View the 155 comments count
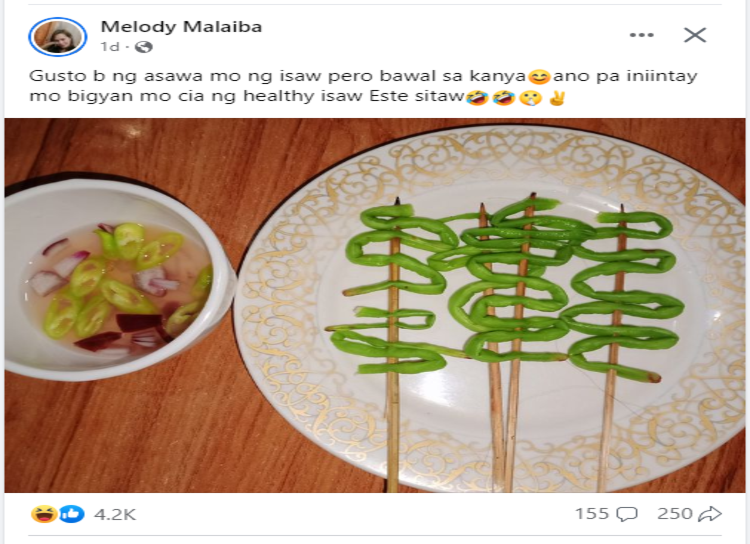Screen dimensions: 750x544 click(x=591, y=514)
